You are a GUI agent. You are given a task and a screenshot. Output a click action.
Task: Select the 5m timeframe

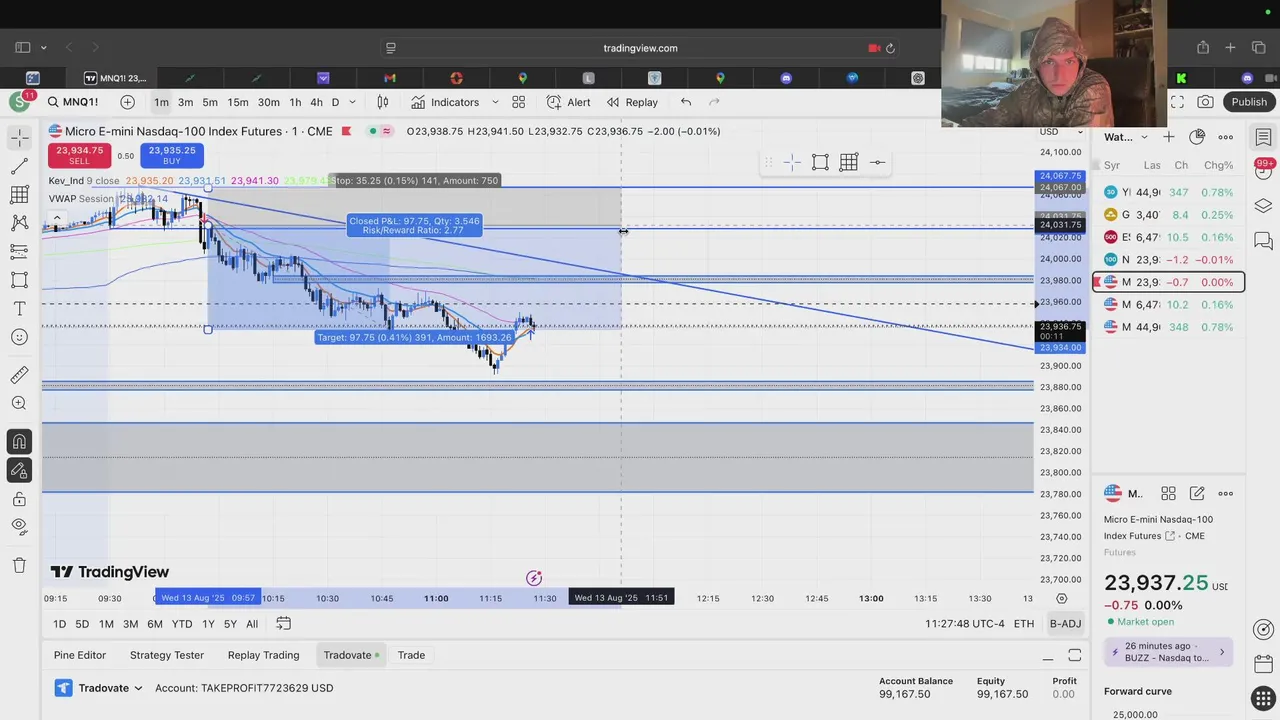210,102
